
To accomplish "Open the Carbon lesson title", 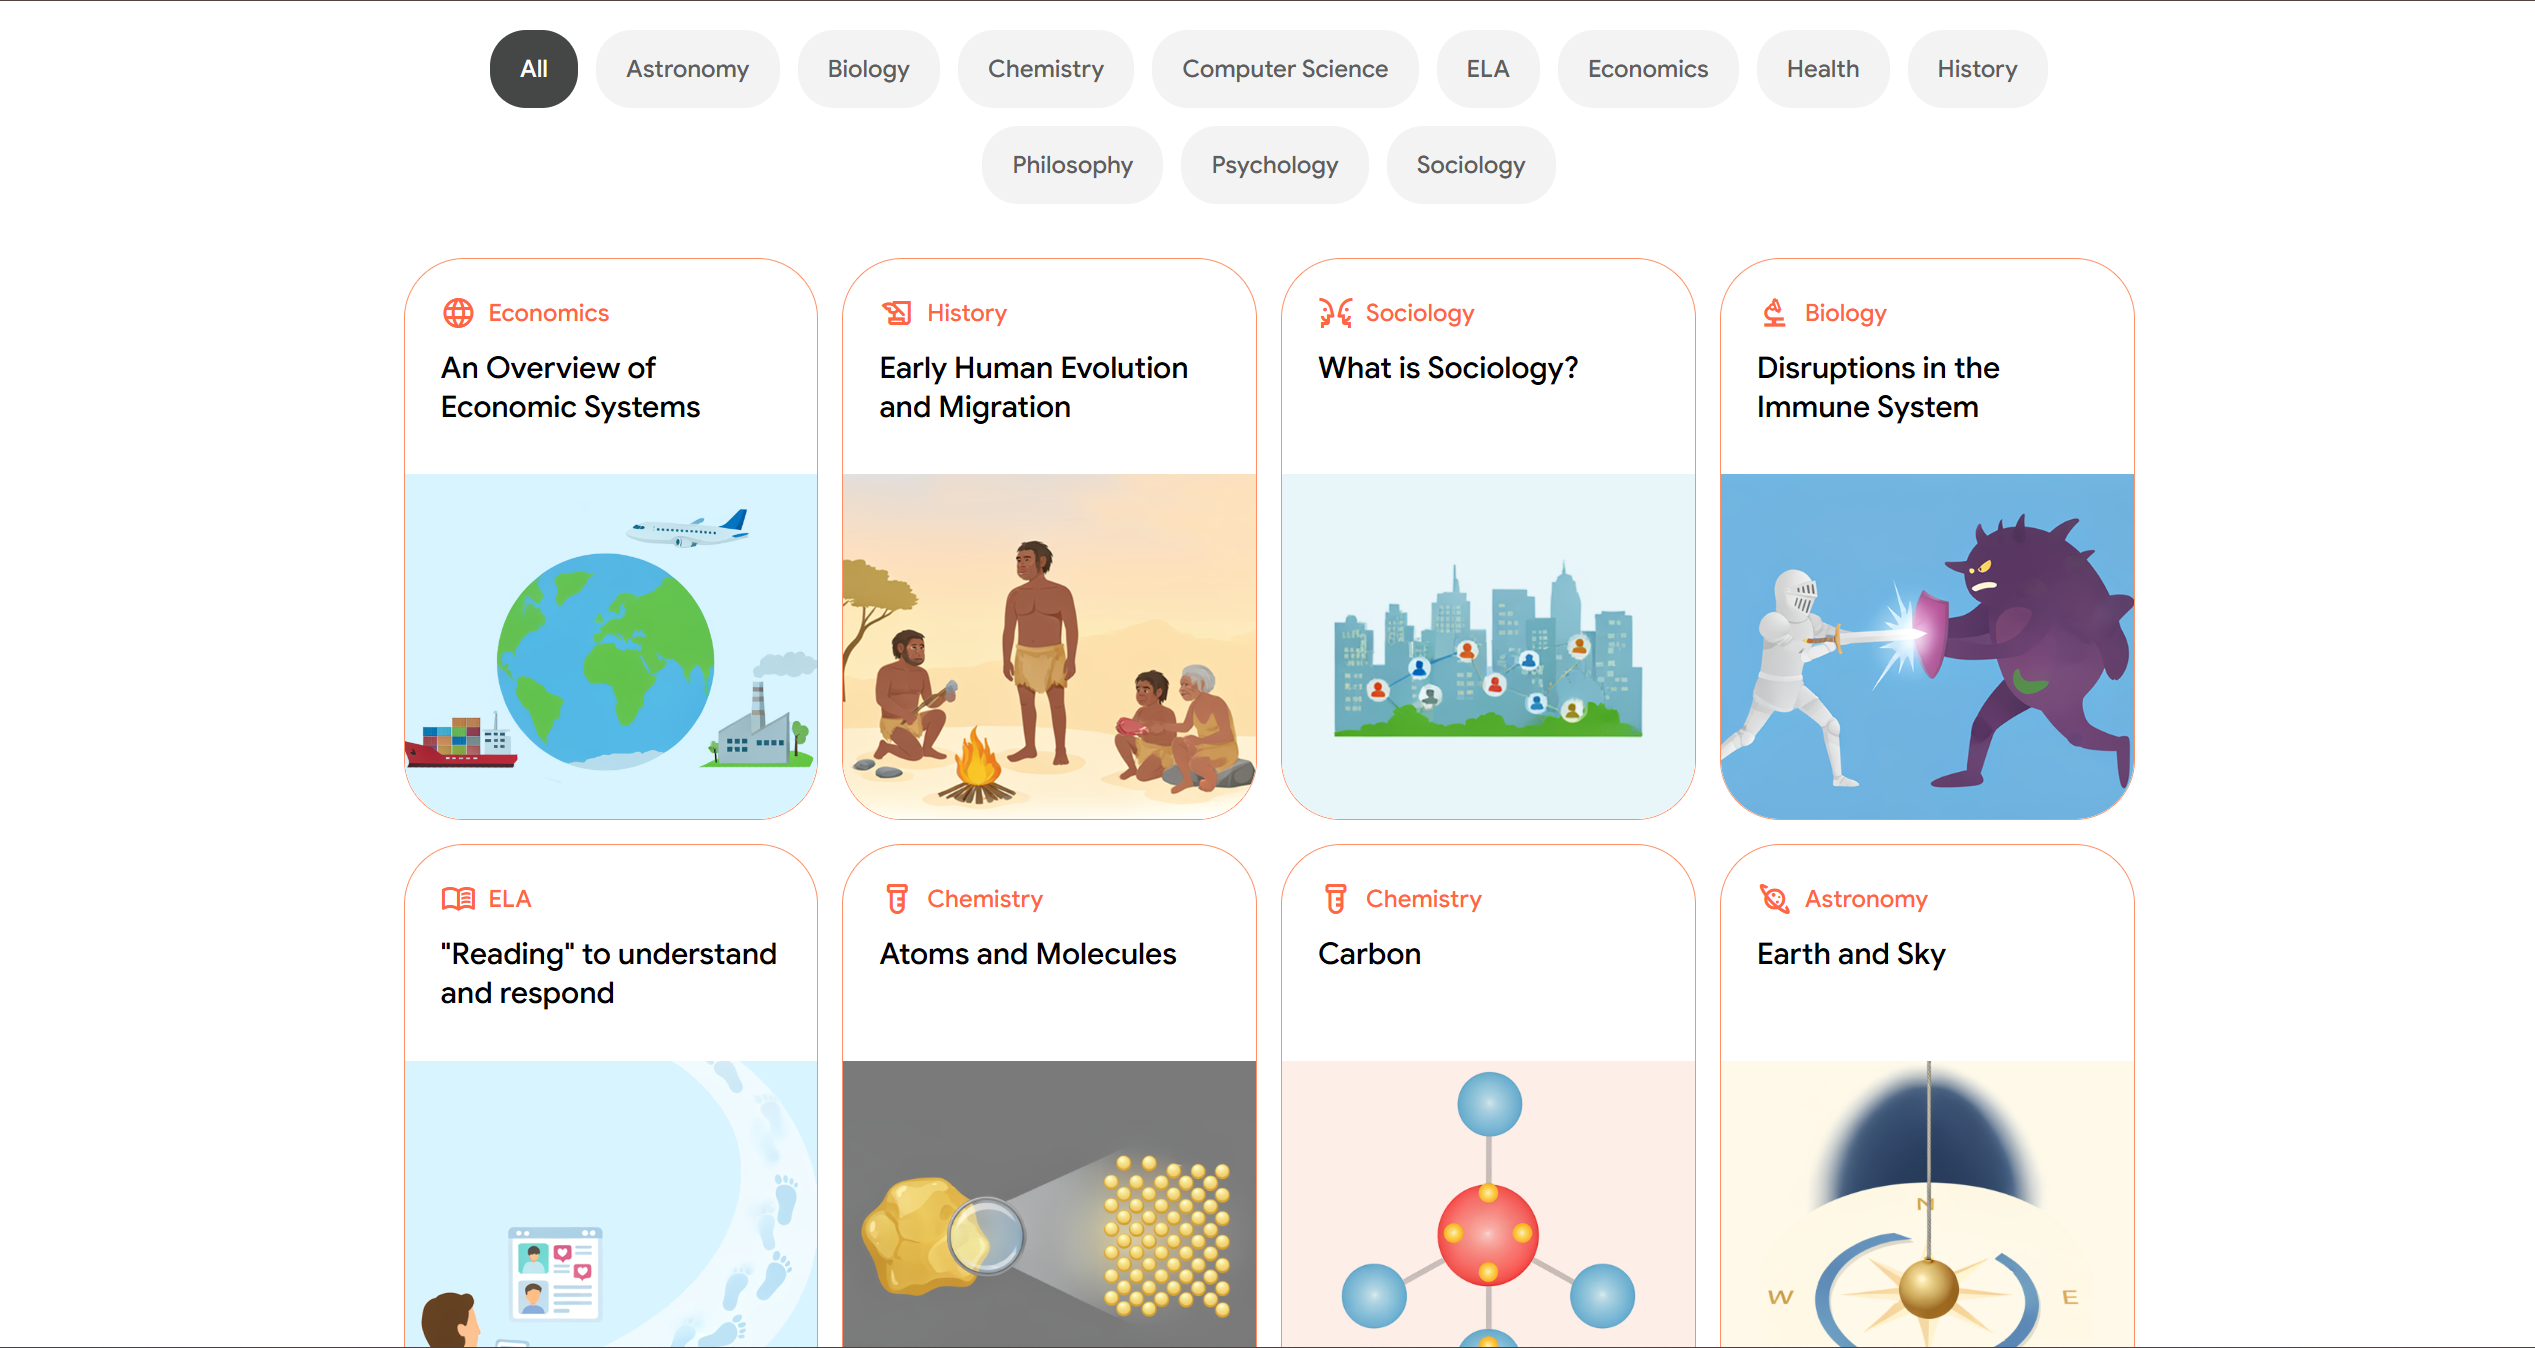I will pyautogui.click(x=1369, y=954).
